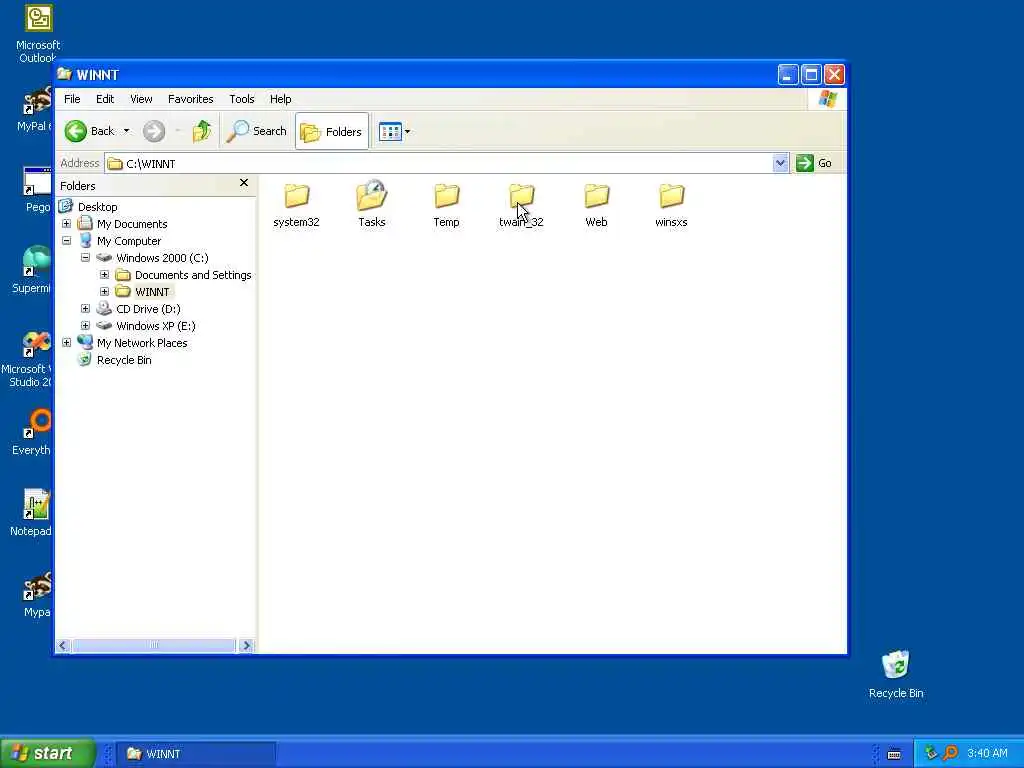Click the network icon in system tray
The width and height of the screenshot is (1024, 768).
tap(931, 754)
